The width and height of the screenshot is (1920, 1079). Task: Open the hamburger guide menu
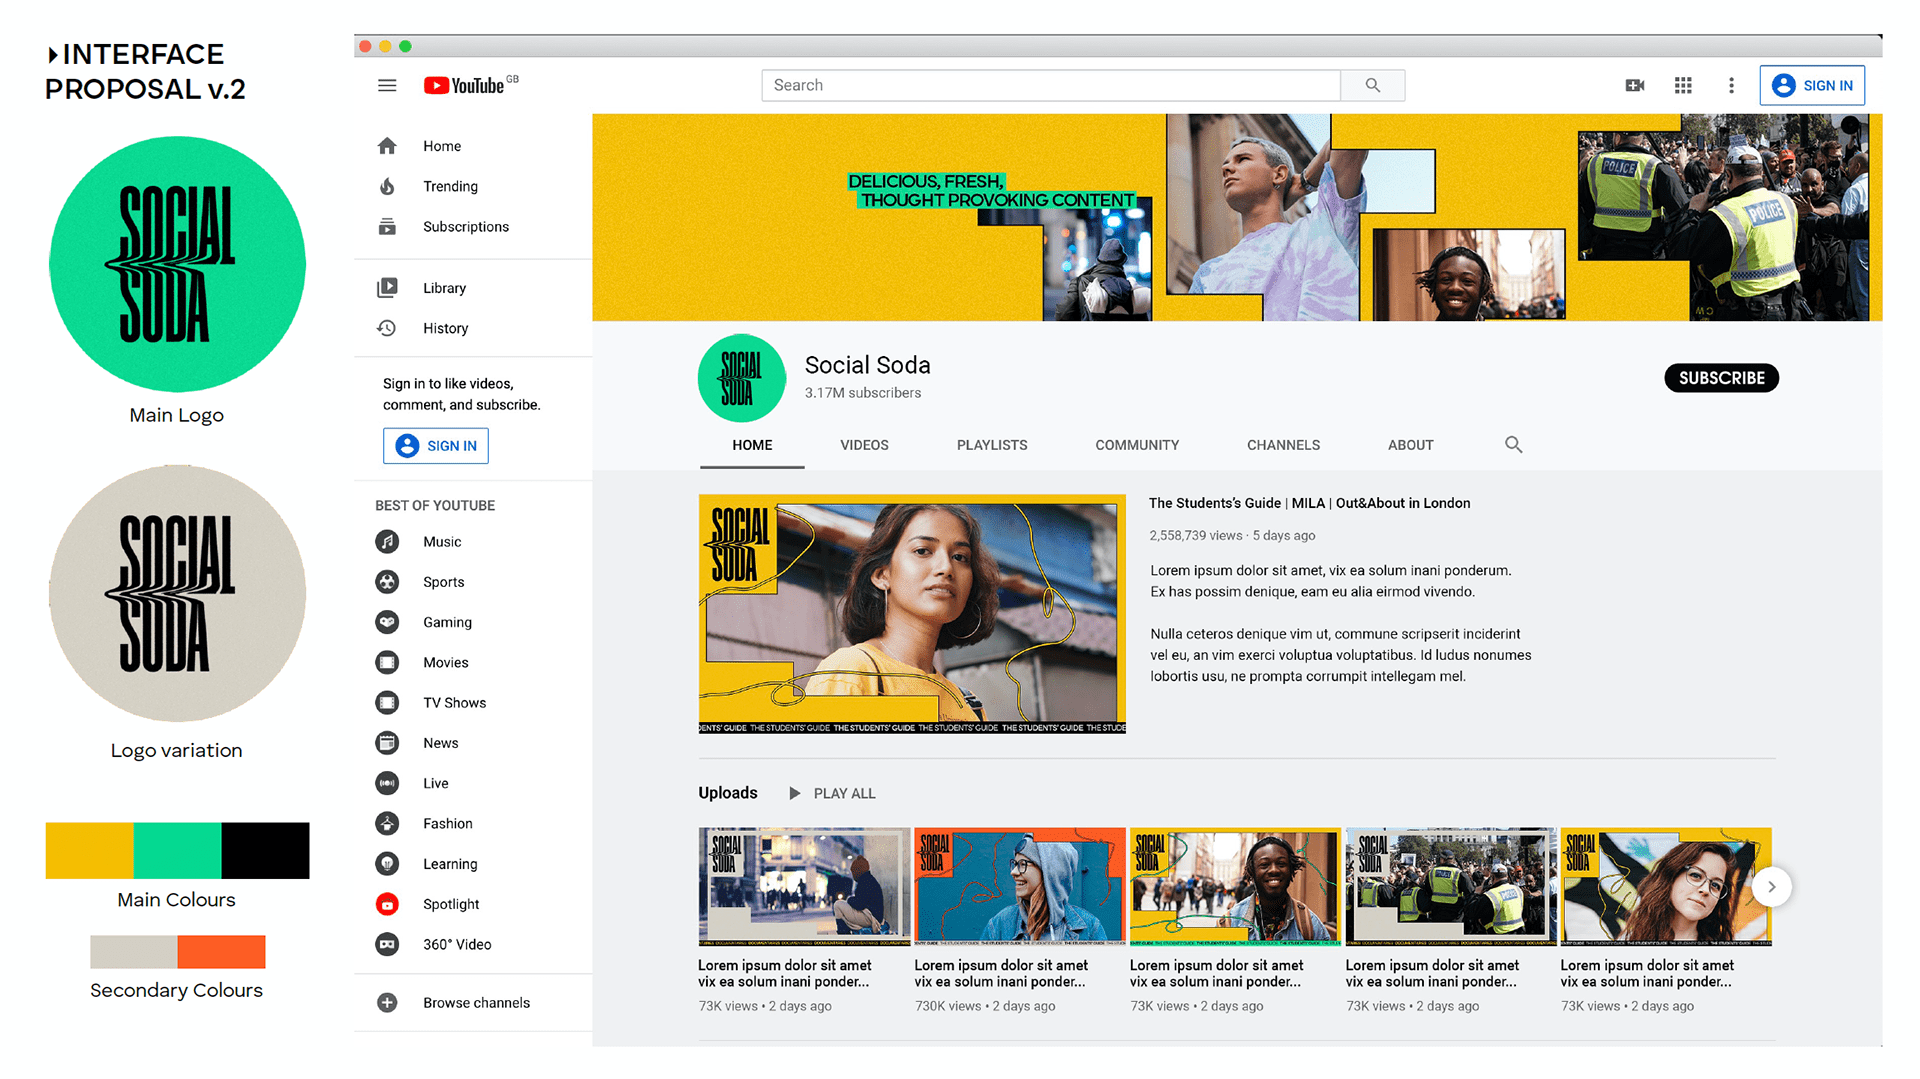[387, 86]
